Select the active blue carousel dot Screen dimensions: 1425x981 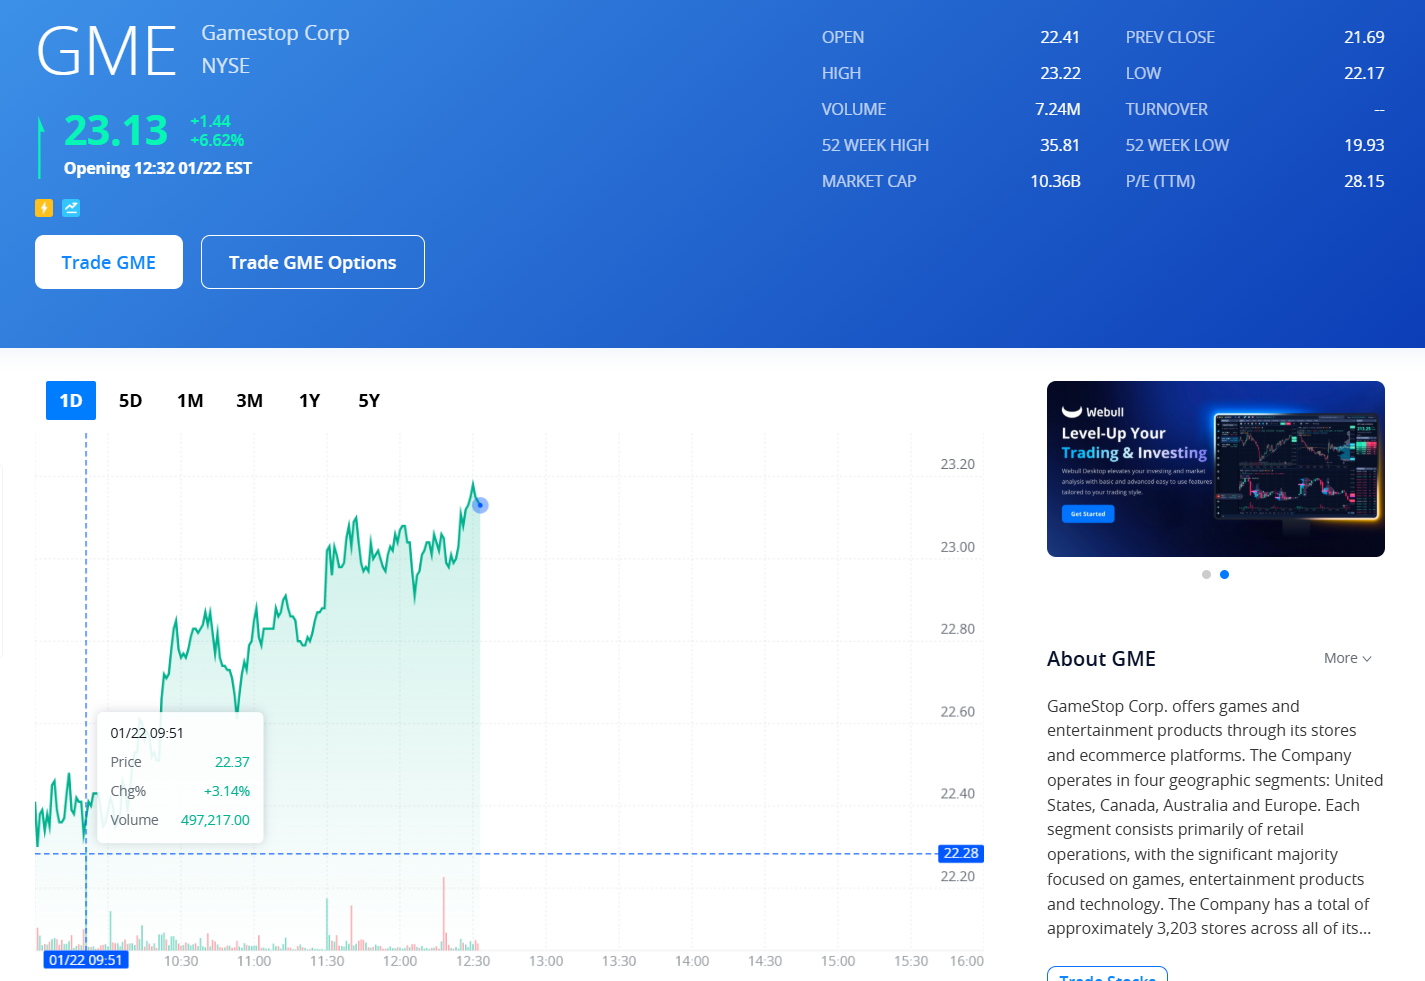pos(1224,574)
